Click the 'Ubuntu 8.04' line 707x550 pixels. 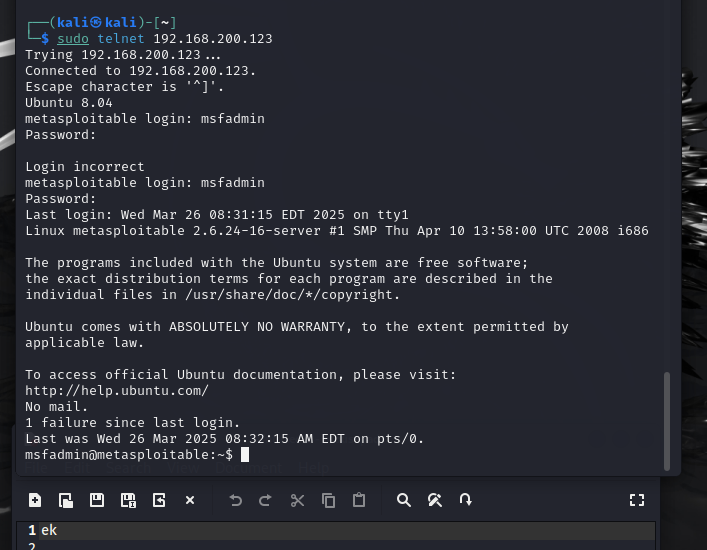click(x=69, y=103)
